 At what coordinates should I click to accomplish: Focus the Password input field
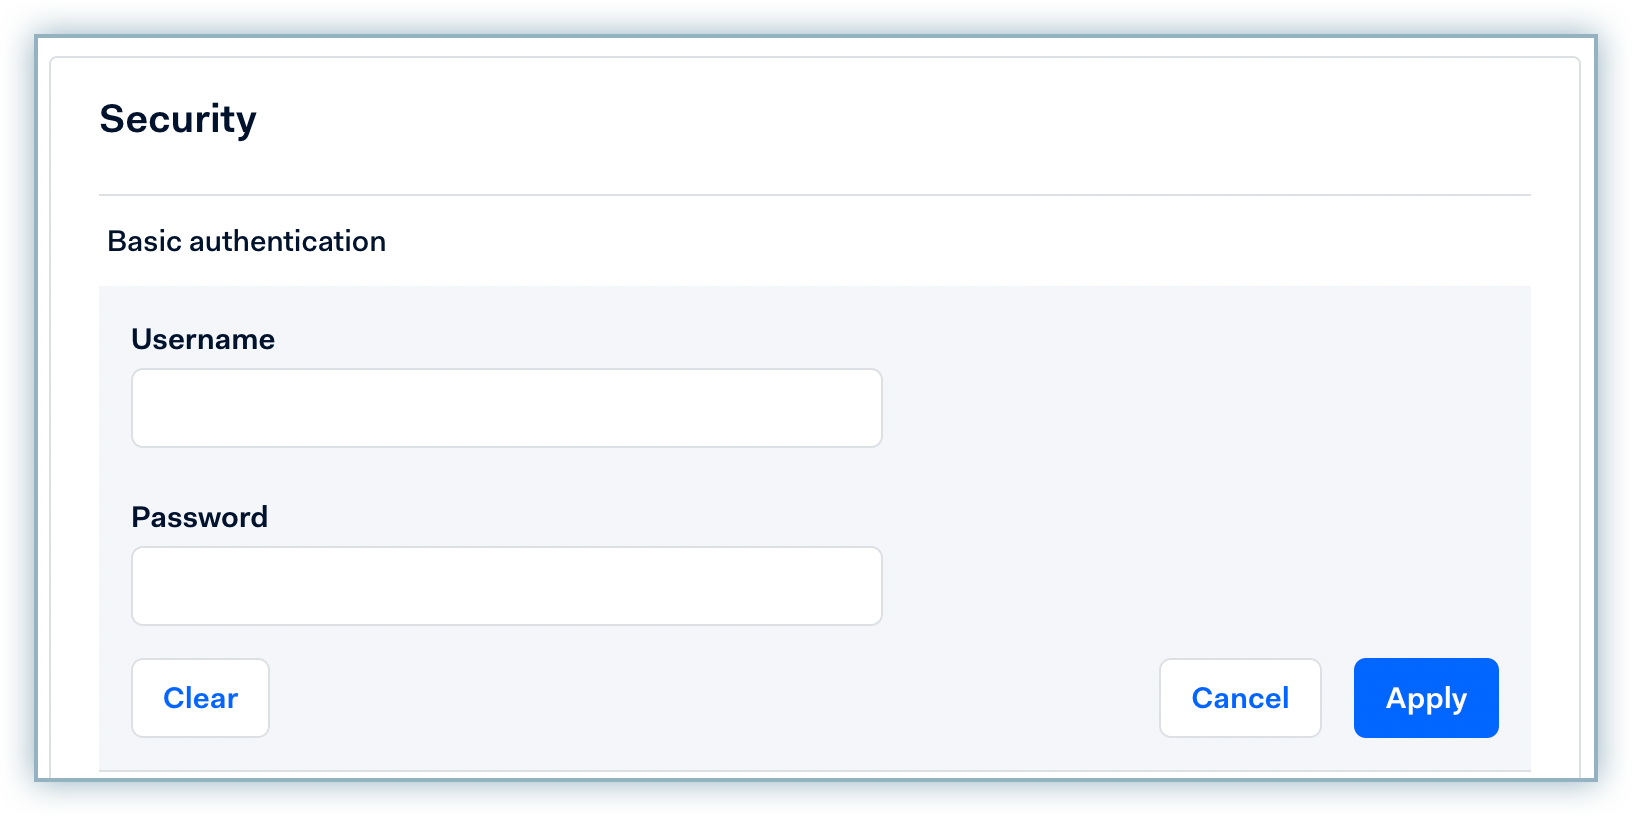coord(506,586)
